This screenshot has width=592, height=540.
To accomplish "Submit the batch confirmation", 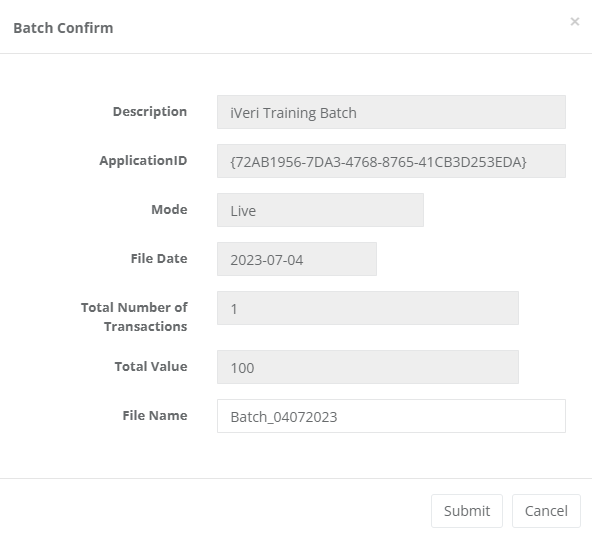I will [x=467, y=511].
